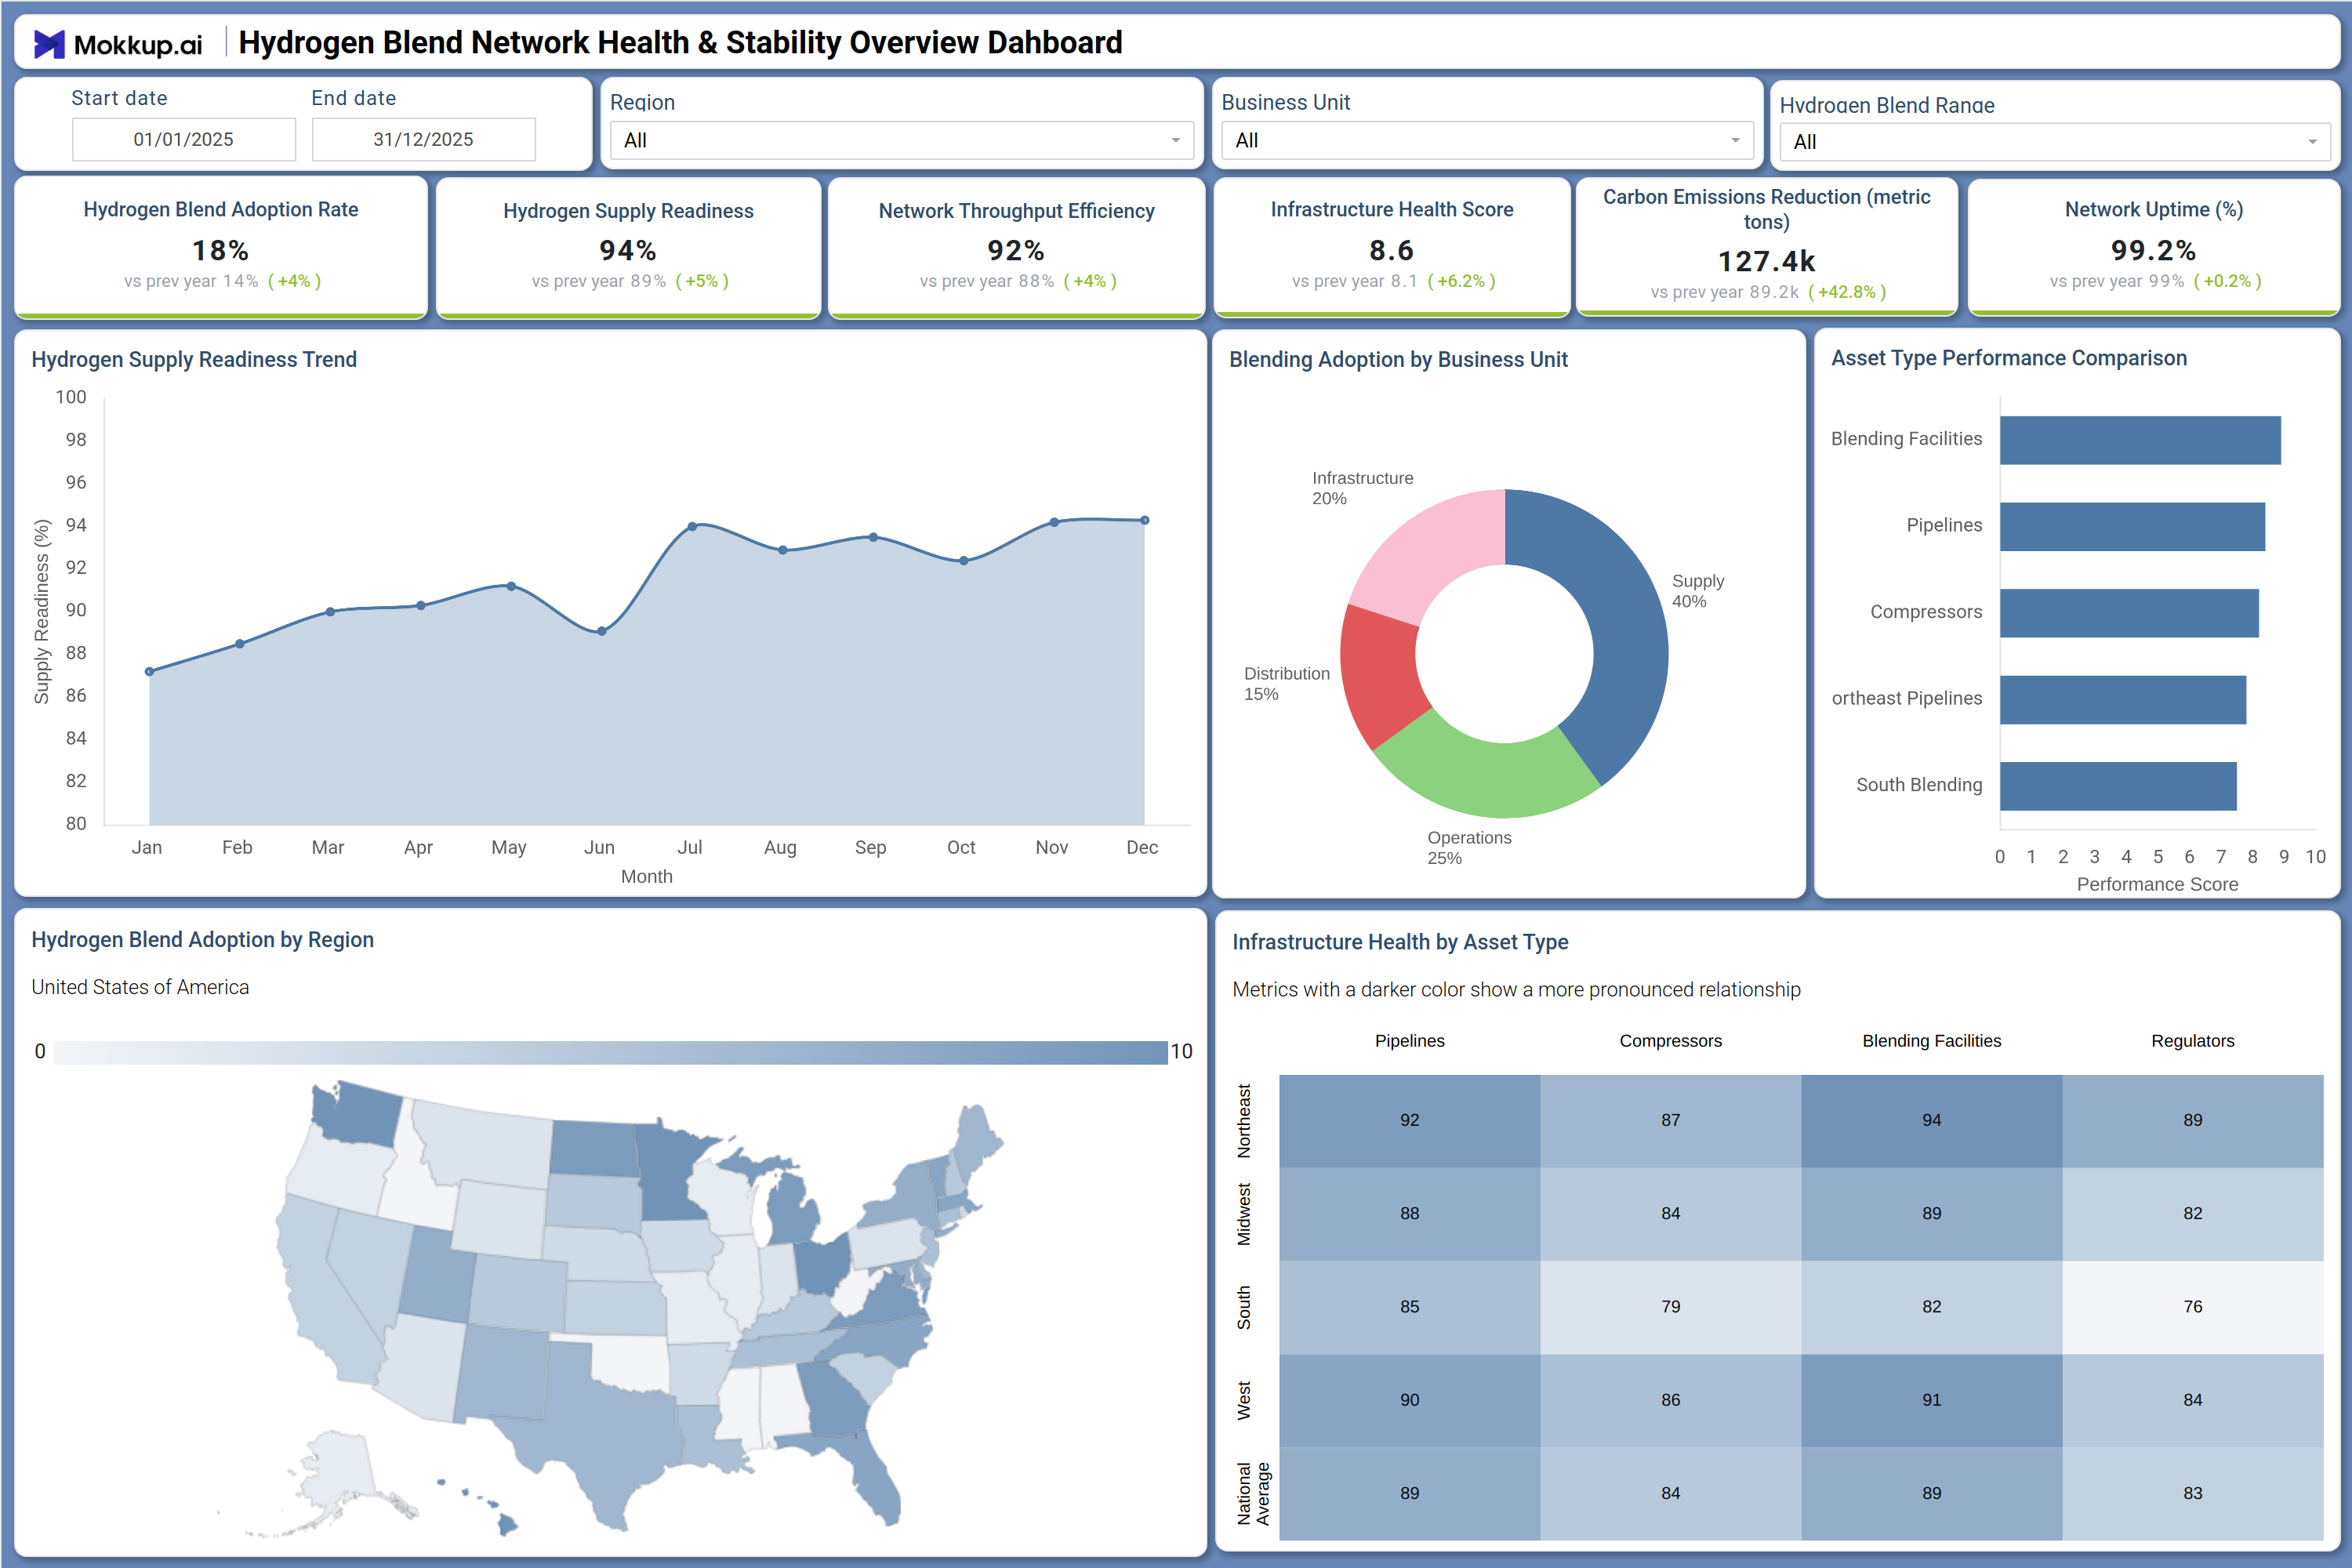This screenshot has width=2352, height=1568.
Task: Click the South Regulators cell 76
Action: click(2193, 1307)
